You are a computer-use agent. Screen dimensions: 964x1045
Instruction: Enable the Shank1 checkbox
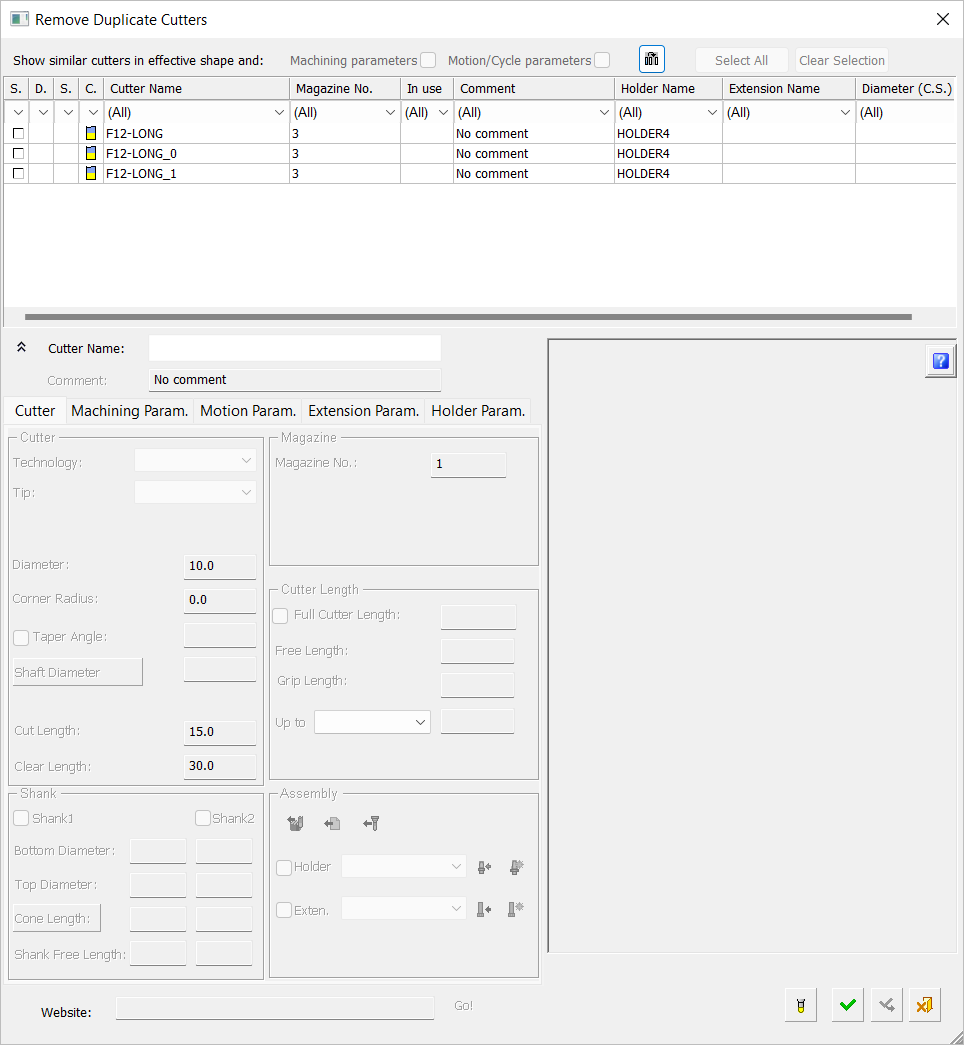(21, 818)
